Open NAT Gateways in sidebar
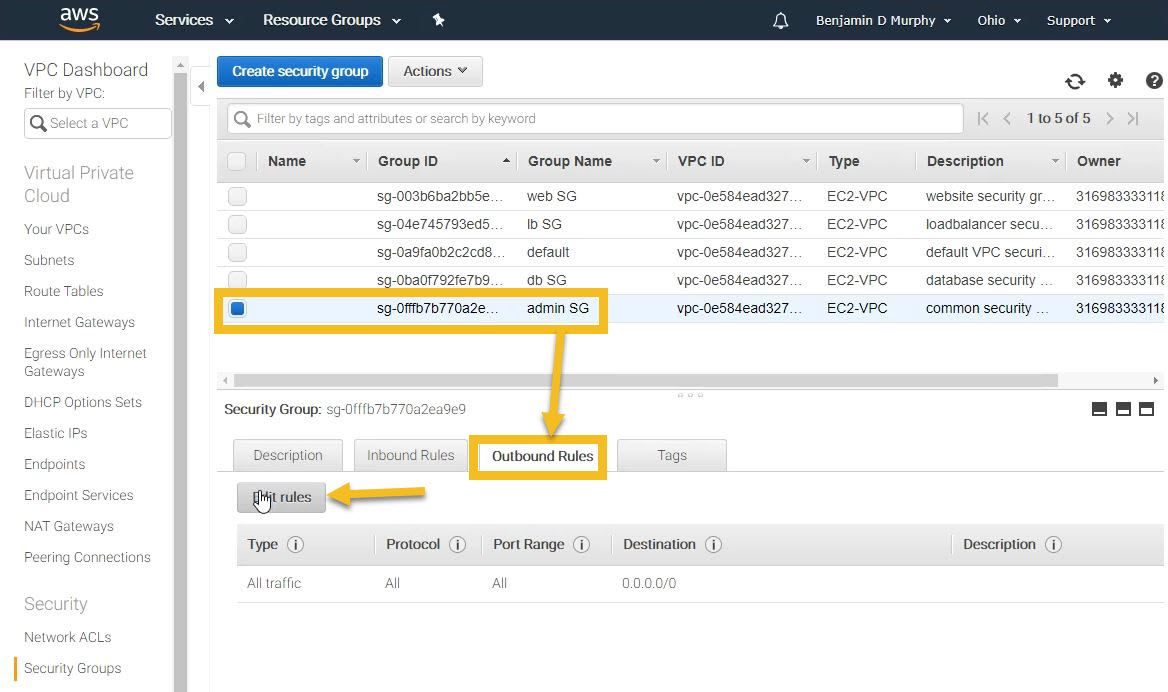1168x692 pixels. click(69, 527)
